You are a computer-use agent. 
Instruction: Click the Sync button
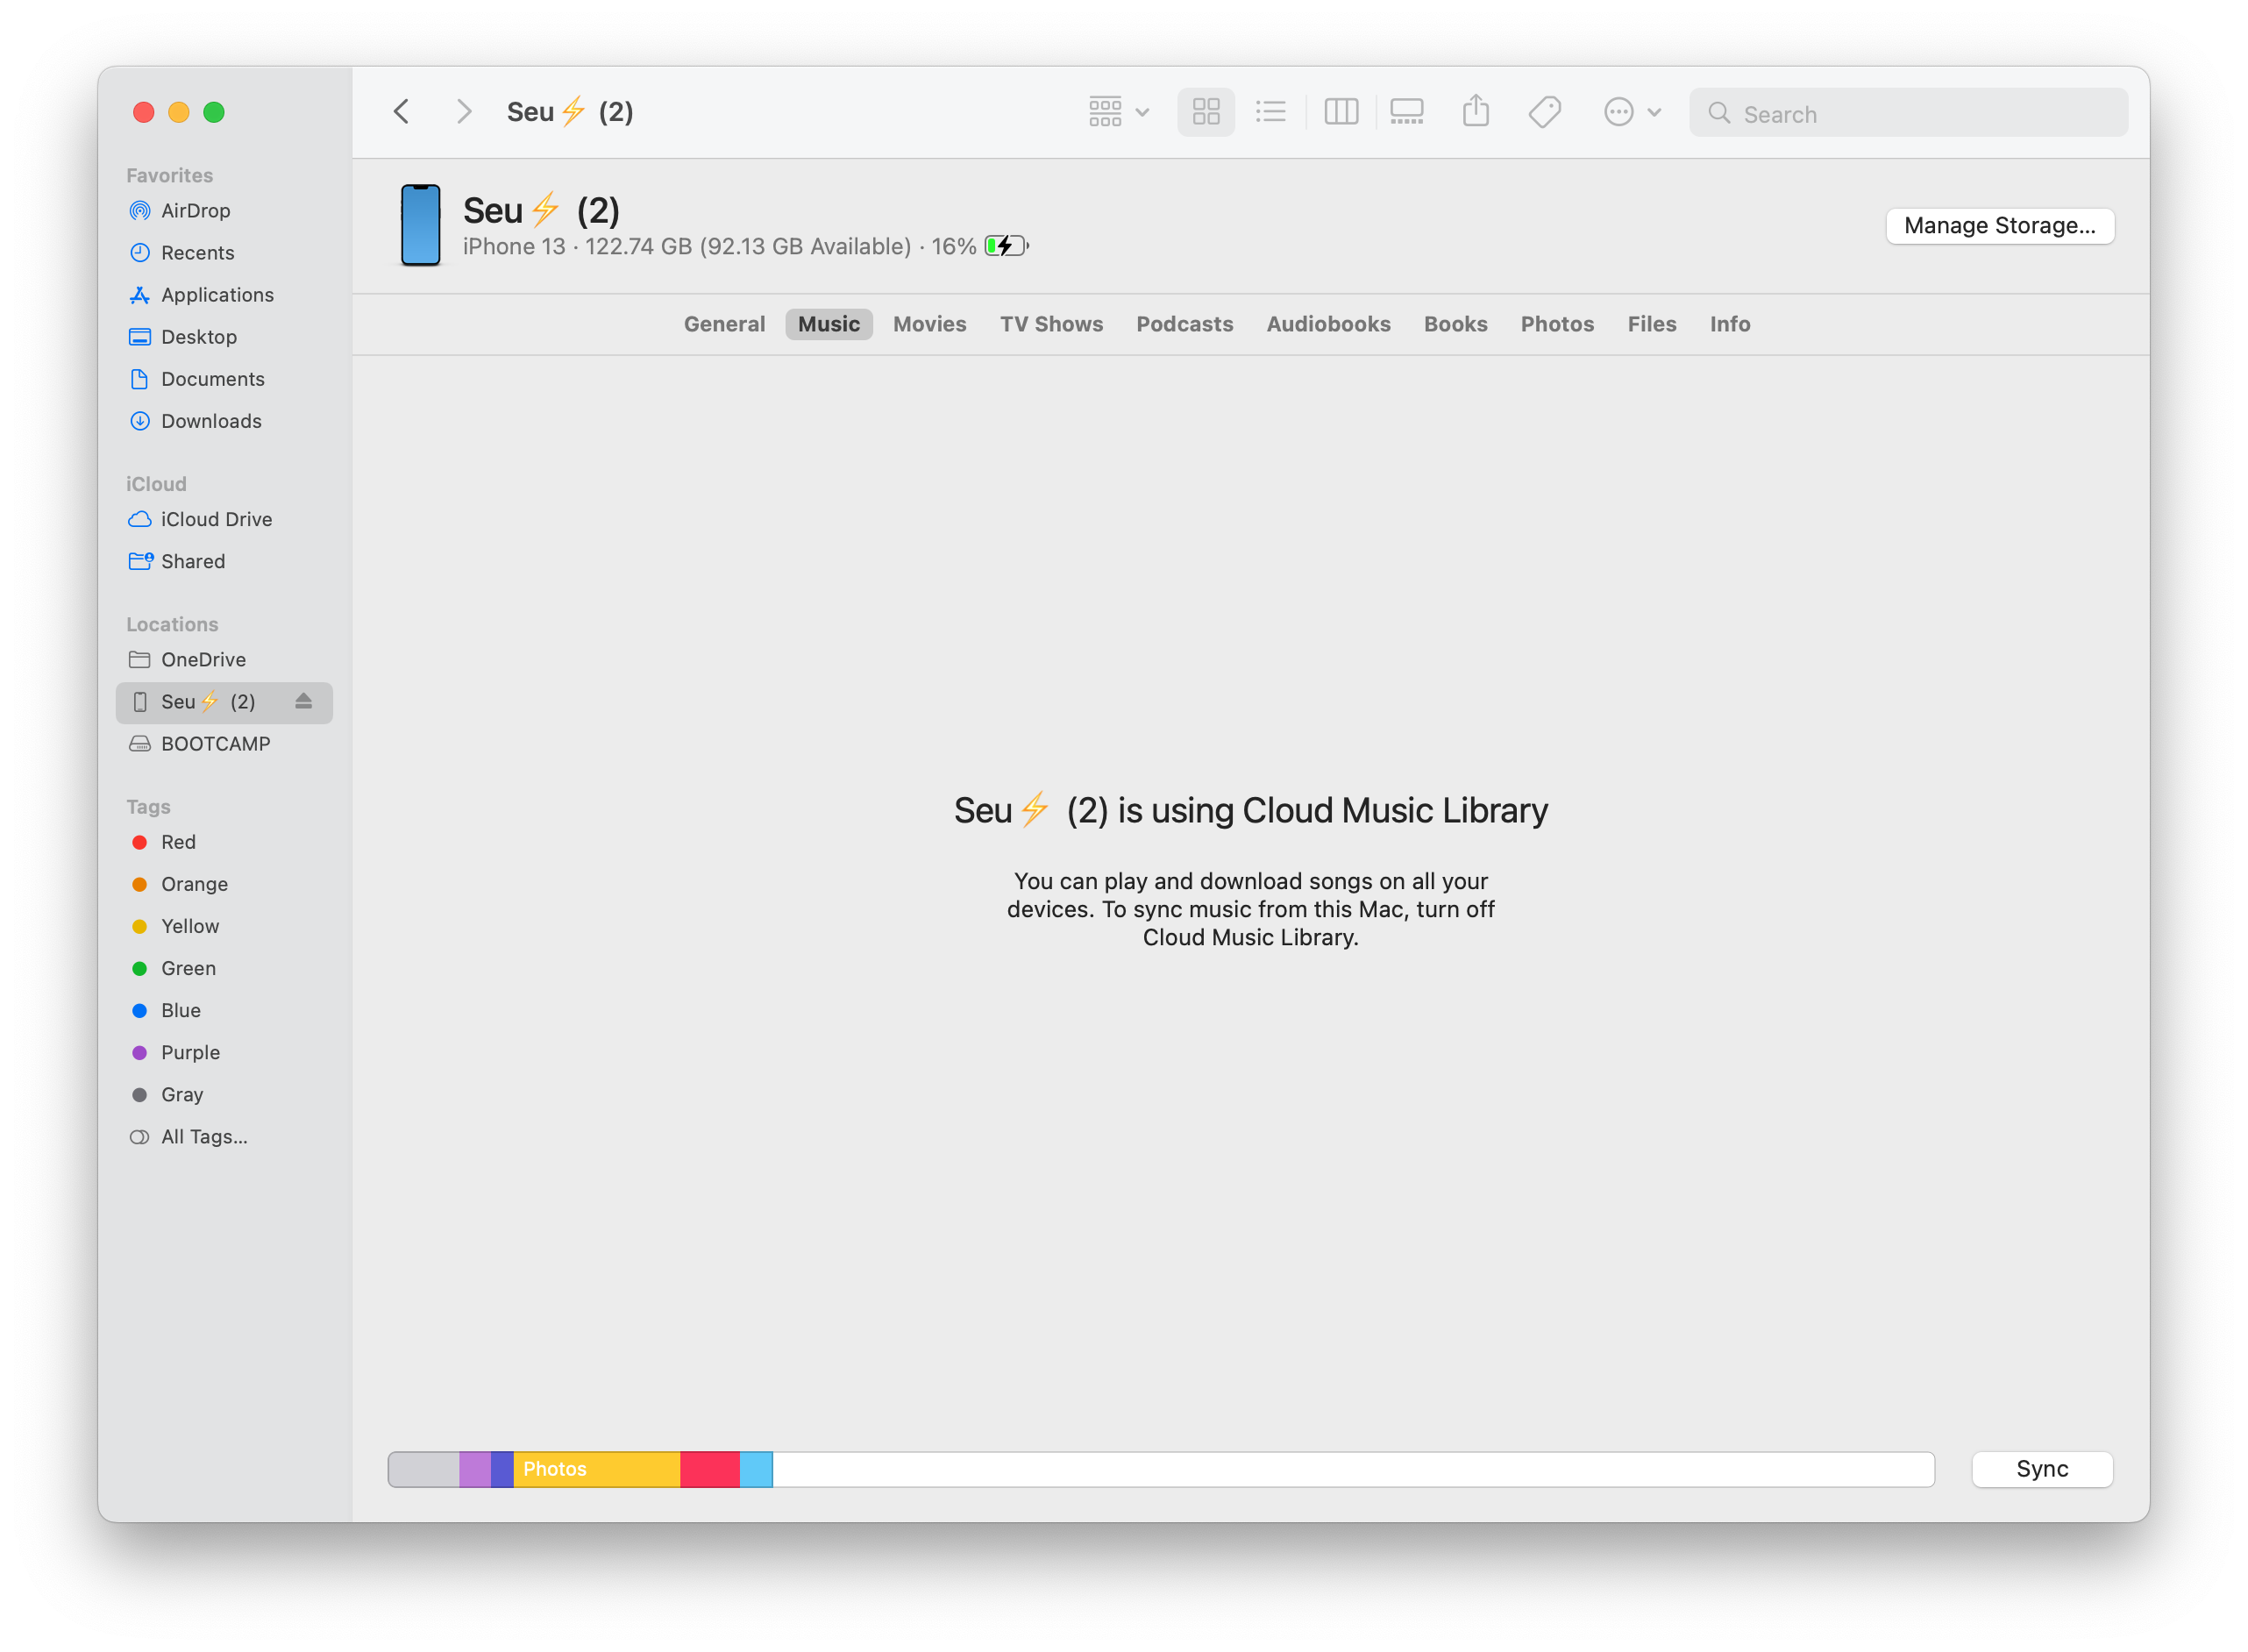2045,1469
